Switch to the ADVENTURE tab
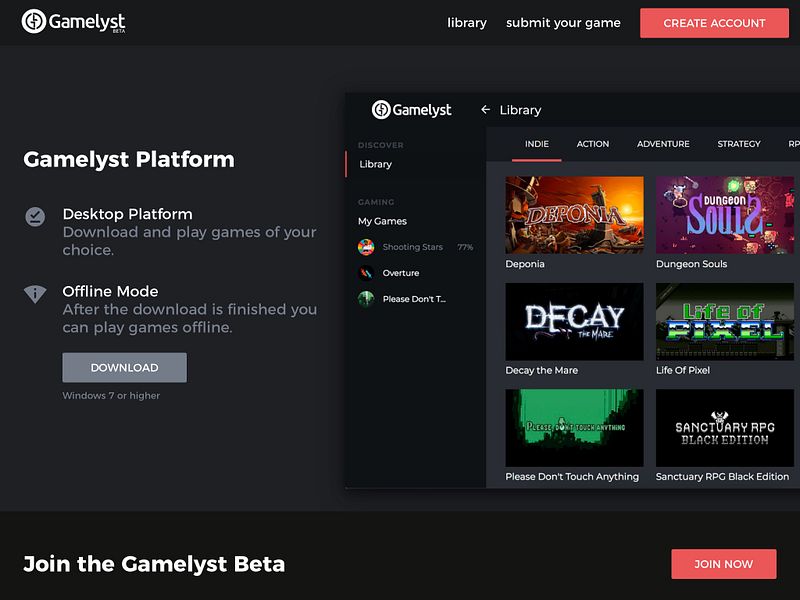 (663, 144)
